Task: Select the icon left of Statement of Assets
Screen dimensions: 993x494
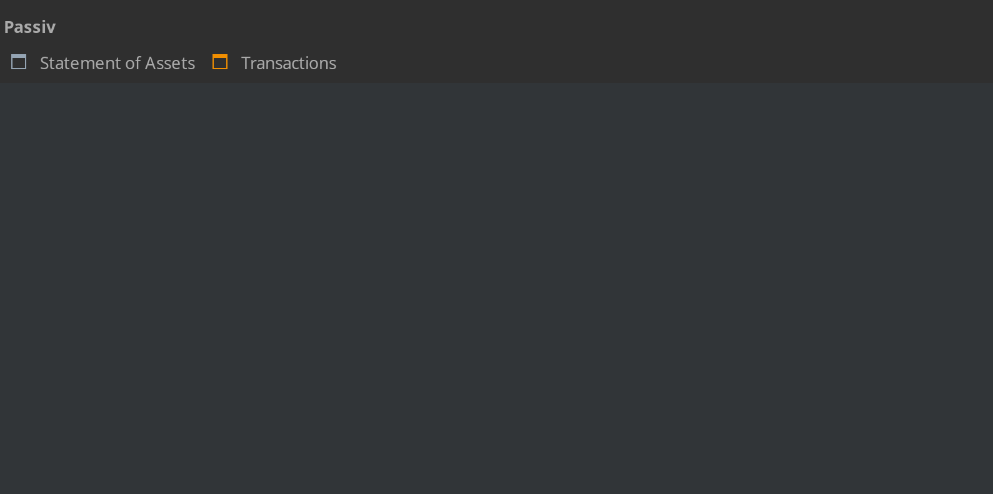Action: [19, 62]
